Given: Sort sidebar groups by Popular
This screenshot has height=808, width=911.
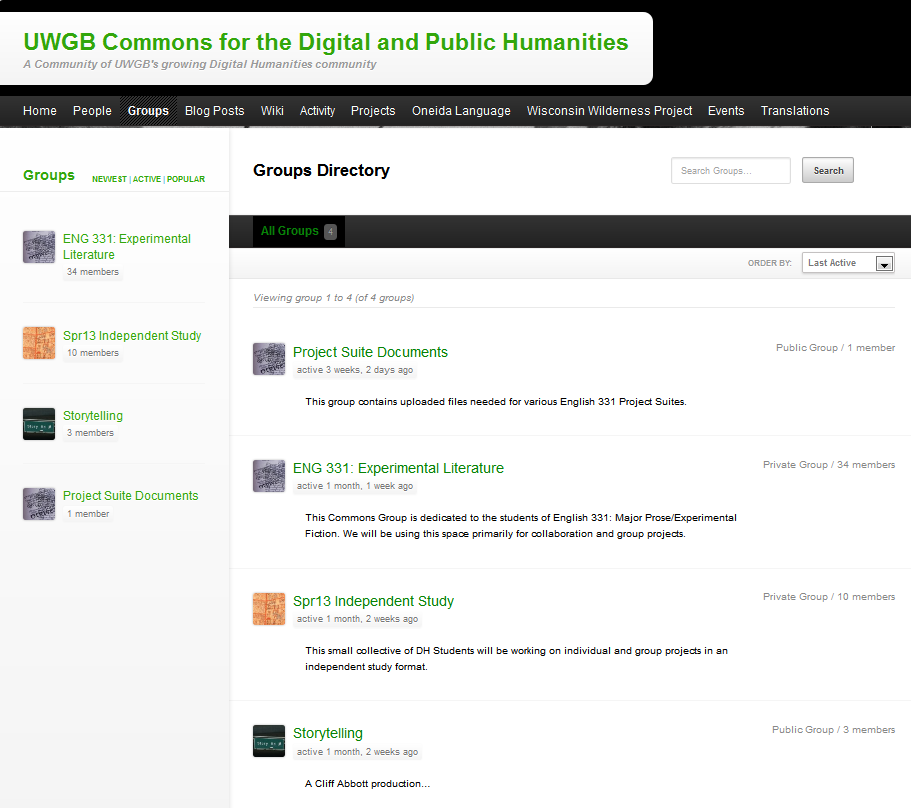Looking at the screenshot, I should [x=186, y=179].
